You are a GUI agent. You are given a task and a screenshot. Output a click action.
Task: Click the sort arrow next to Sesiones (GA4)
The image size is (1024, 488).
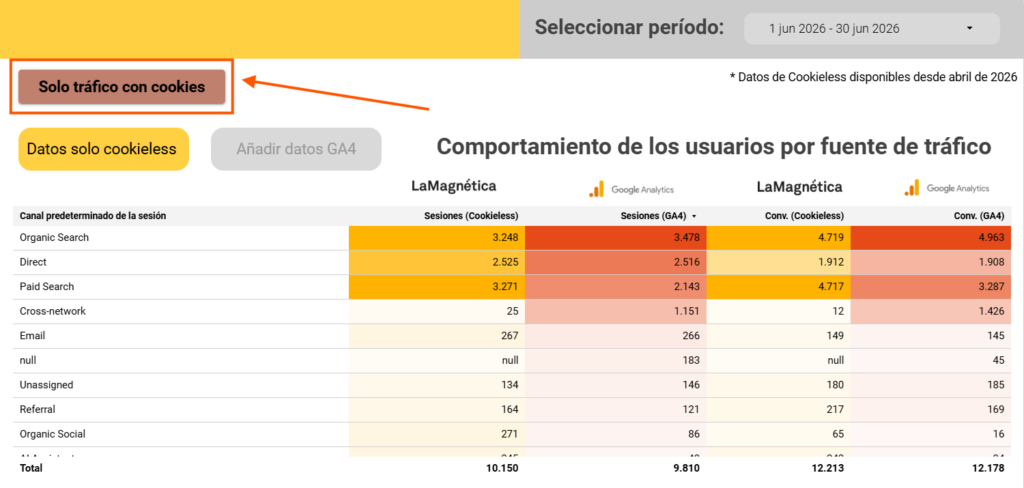click(694, 216)
